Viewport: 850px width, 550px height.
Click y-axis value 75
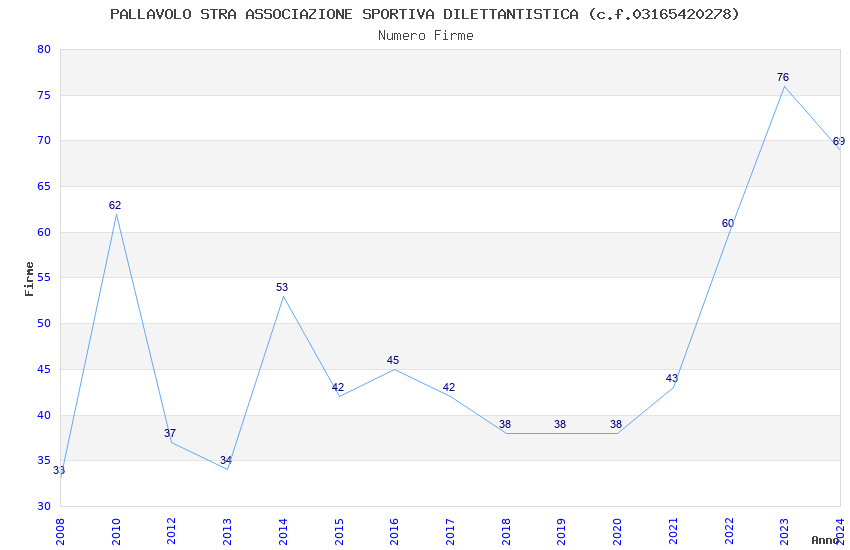(44, 95)
